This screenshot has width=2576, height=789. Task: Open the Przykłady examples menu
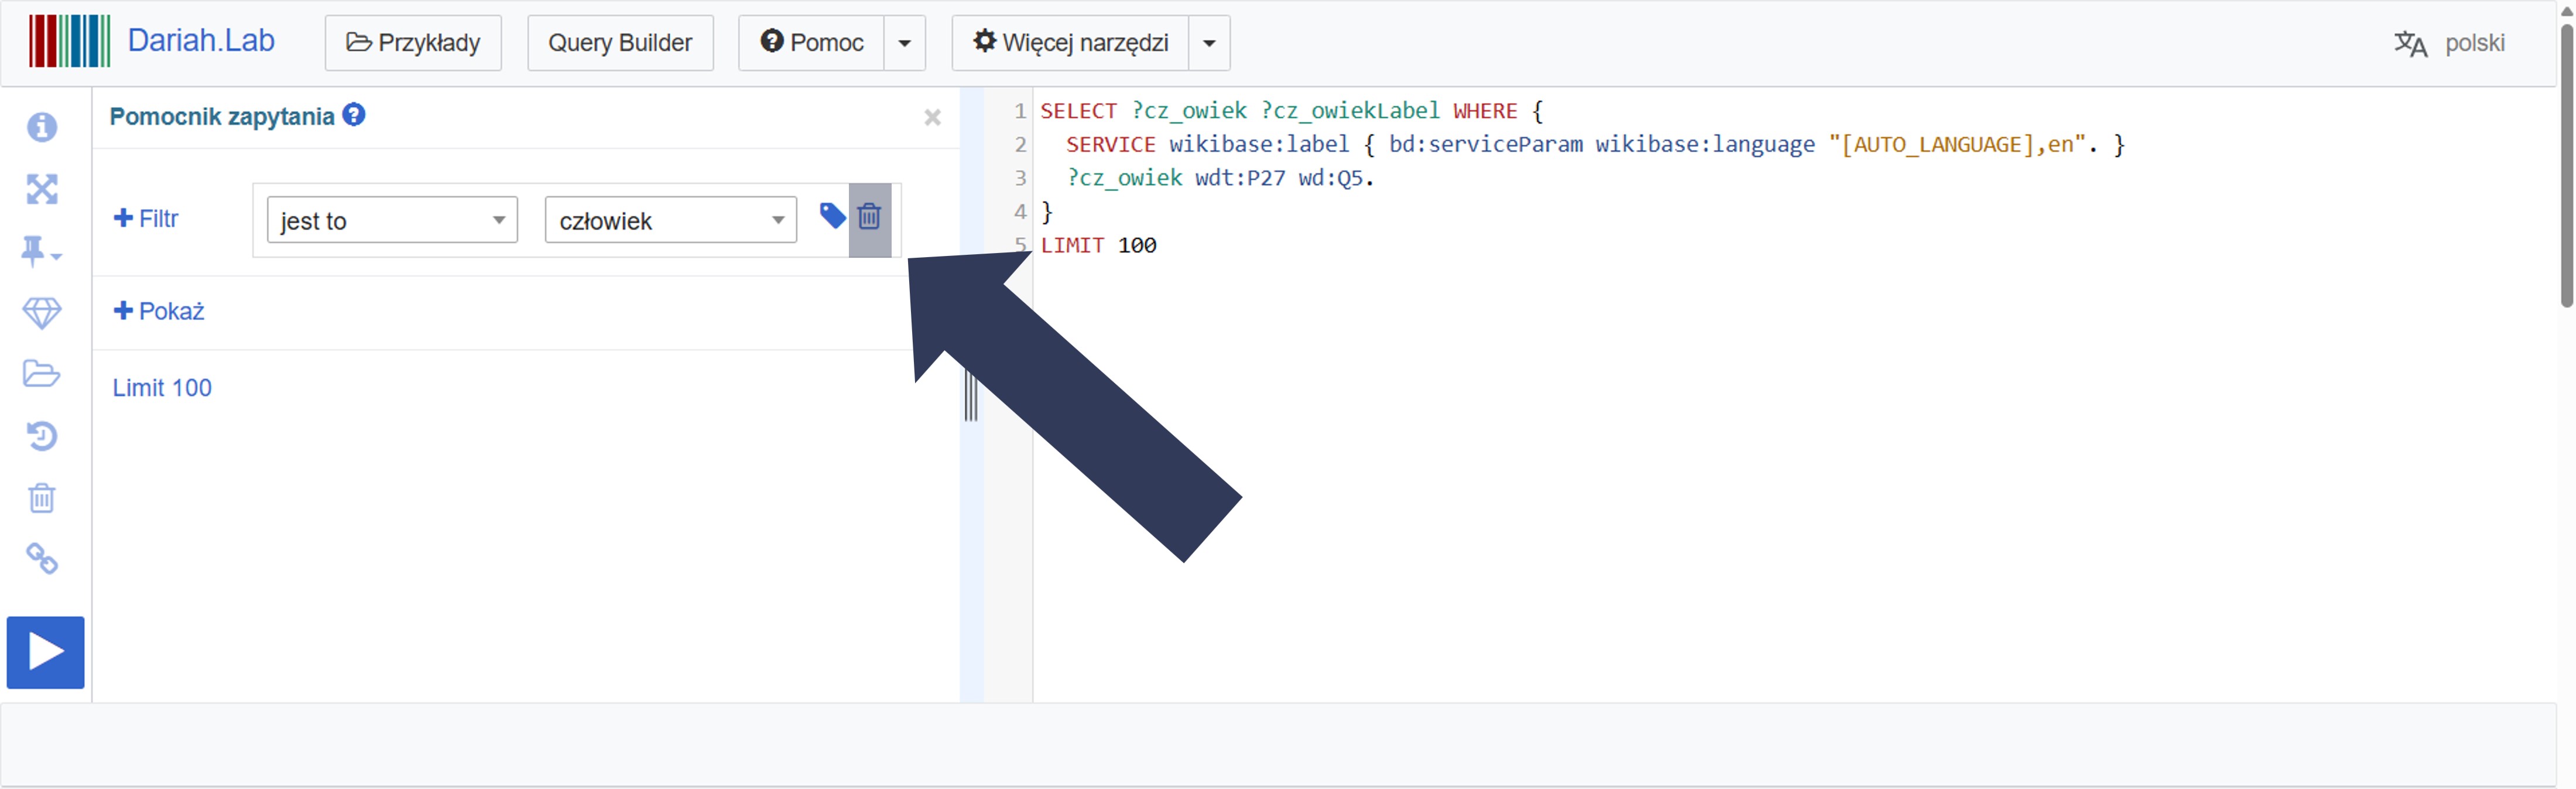pyautogui.click(x=413, y=43)
